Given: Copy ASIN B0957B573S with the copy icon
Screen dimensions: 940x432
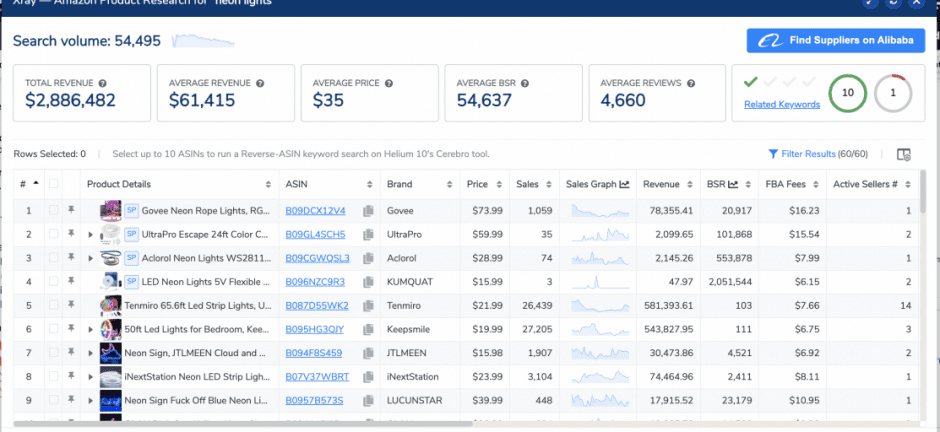Looking at the screenshot, I should 368,400.
